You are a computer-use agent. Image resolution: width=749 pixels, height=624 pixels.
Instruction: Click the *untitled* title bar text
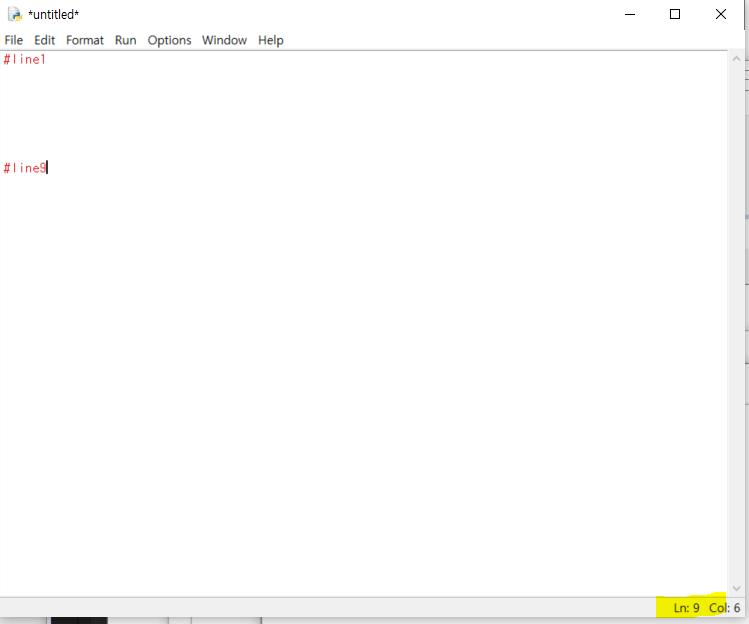click(x=54, y=14)
